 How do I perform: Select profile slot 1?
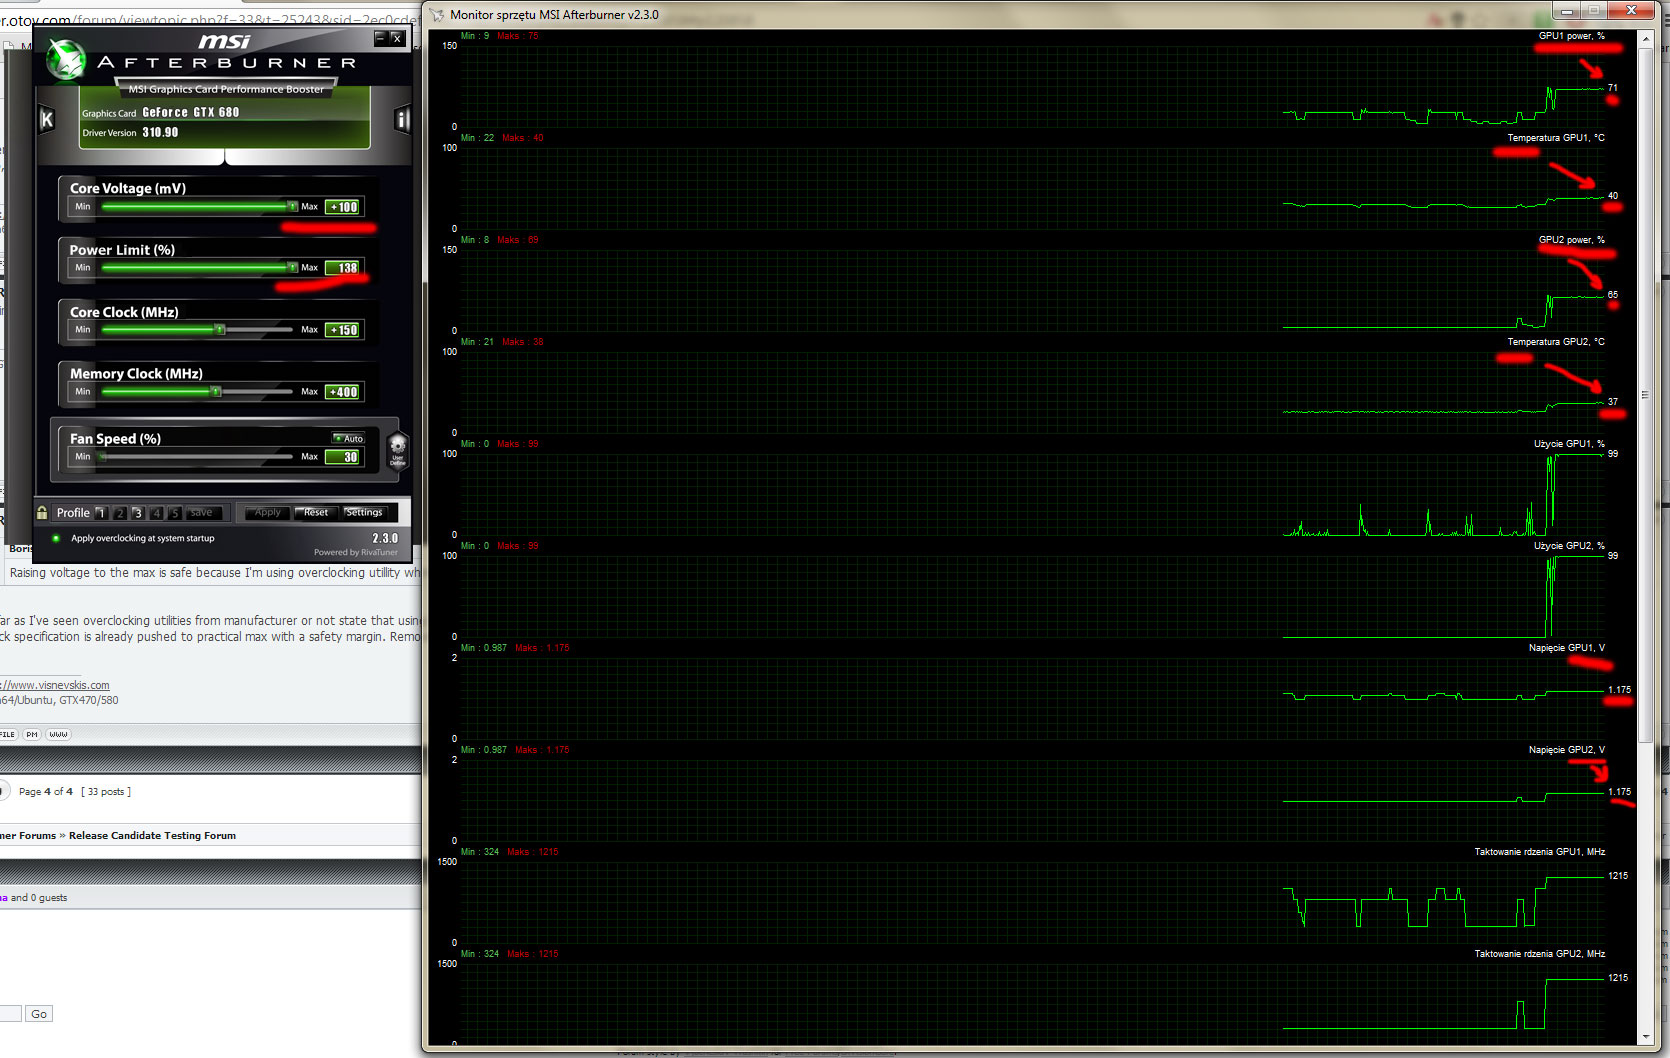coord(101,513)
